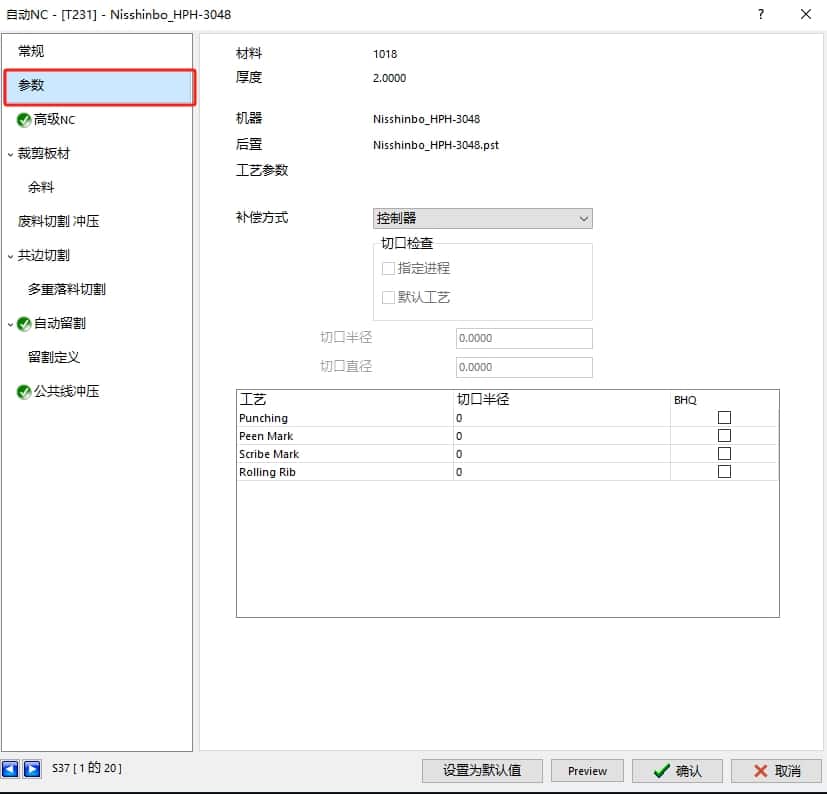The image size is (827, 794).
Task: Enable BHQ checkbox for Punching row
Action: tap(724, 418)
